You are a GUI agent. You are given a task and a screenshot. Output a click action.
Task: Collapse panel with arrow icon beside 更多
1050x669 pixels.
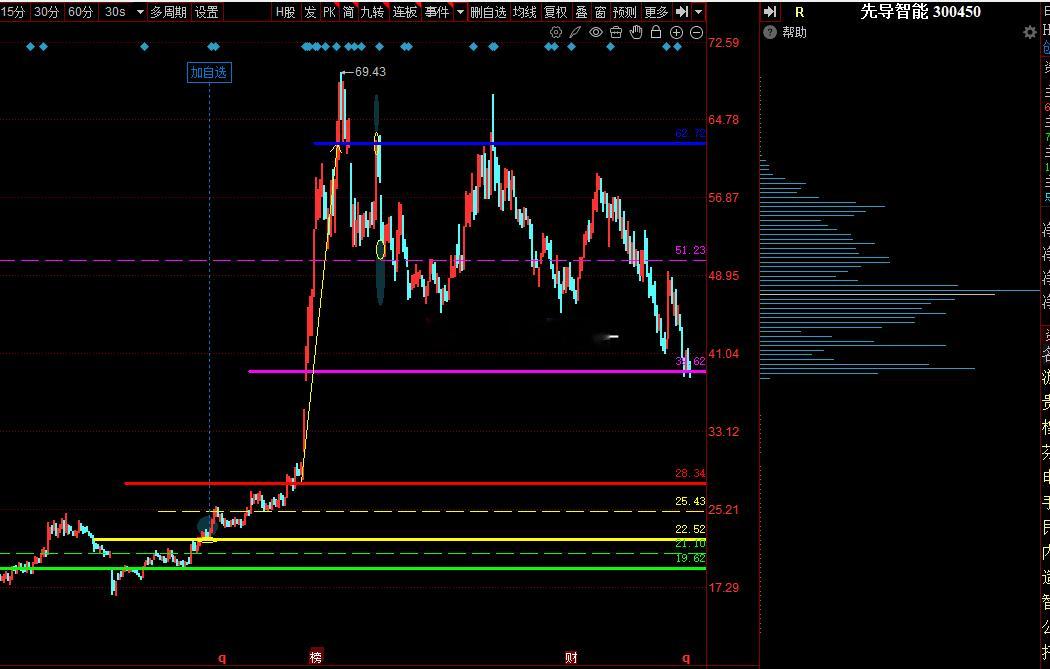click(x=681, y=11)
